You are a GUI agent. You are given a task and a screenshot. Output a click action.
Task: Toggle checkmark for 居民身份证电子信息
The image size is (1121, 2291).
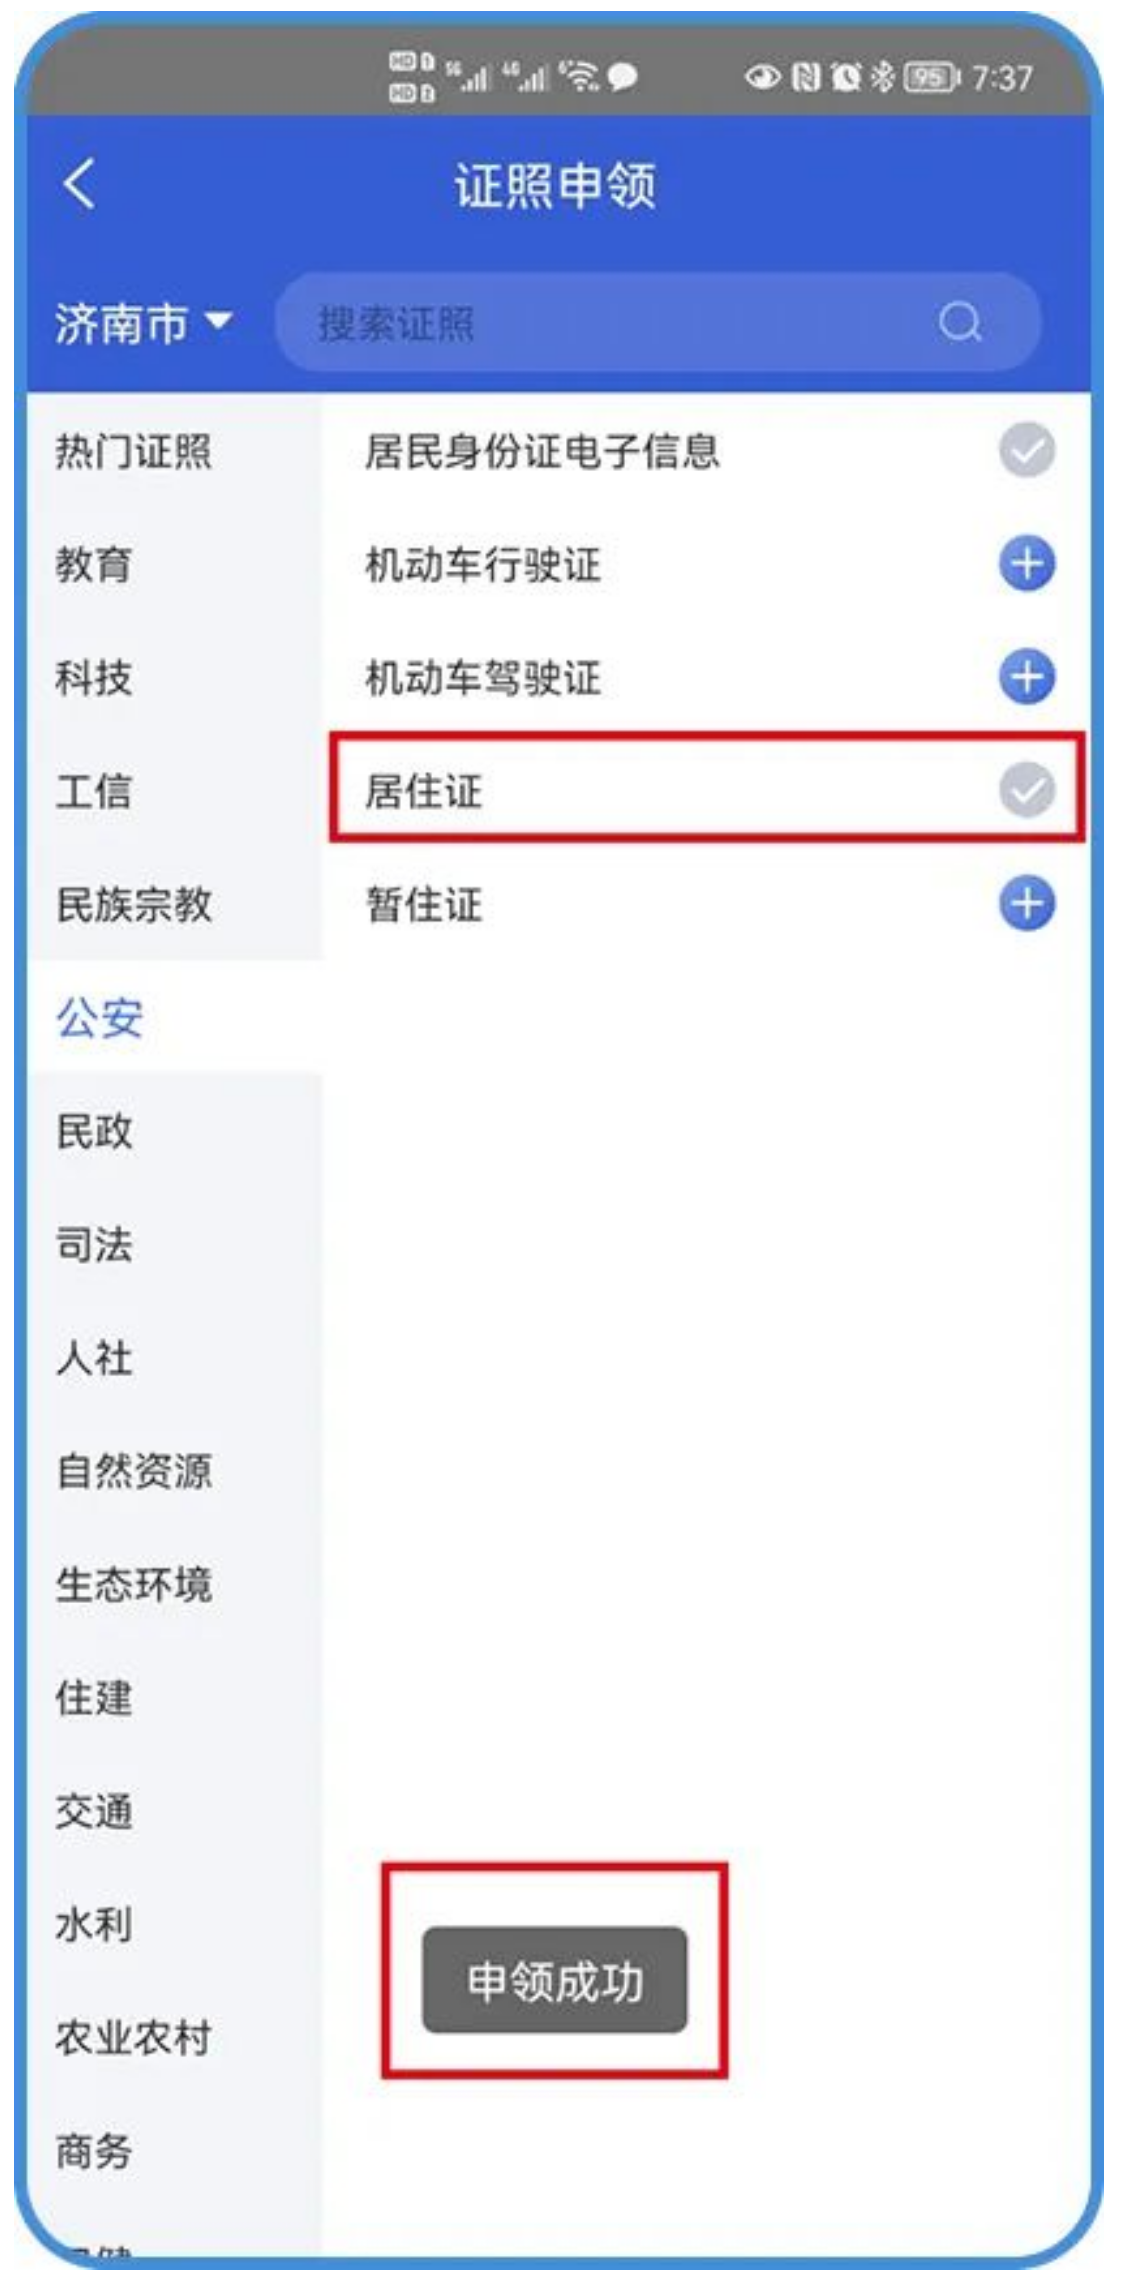click(x=1026, y=450)
